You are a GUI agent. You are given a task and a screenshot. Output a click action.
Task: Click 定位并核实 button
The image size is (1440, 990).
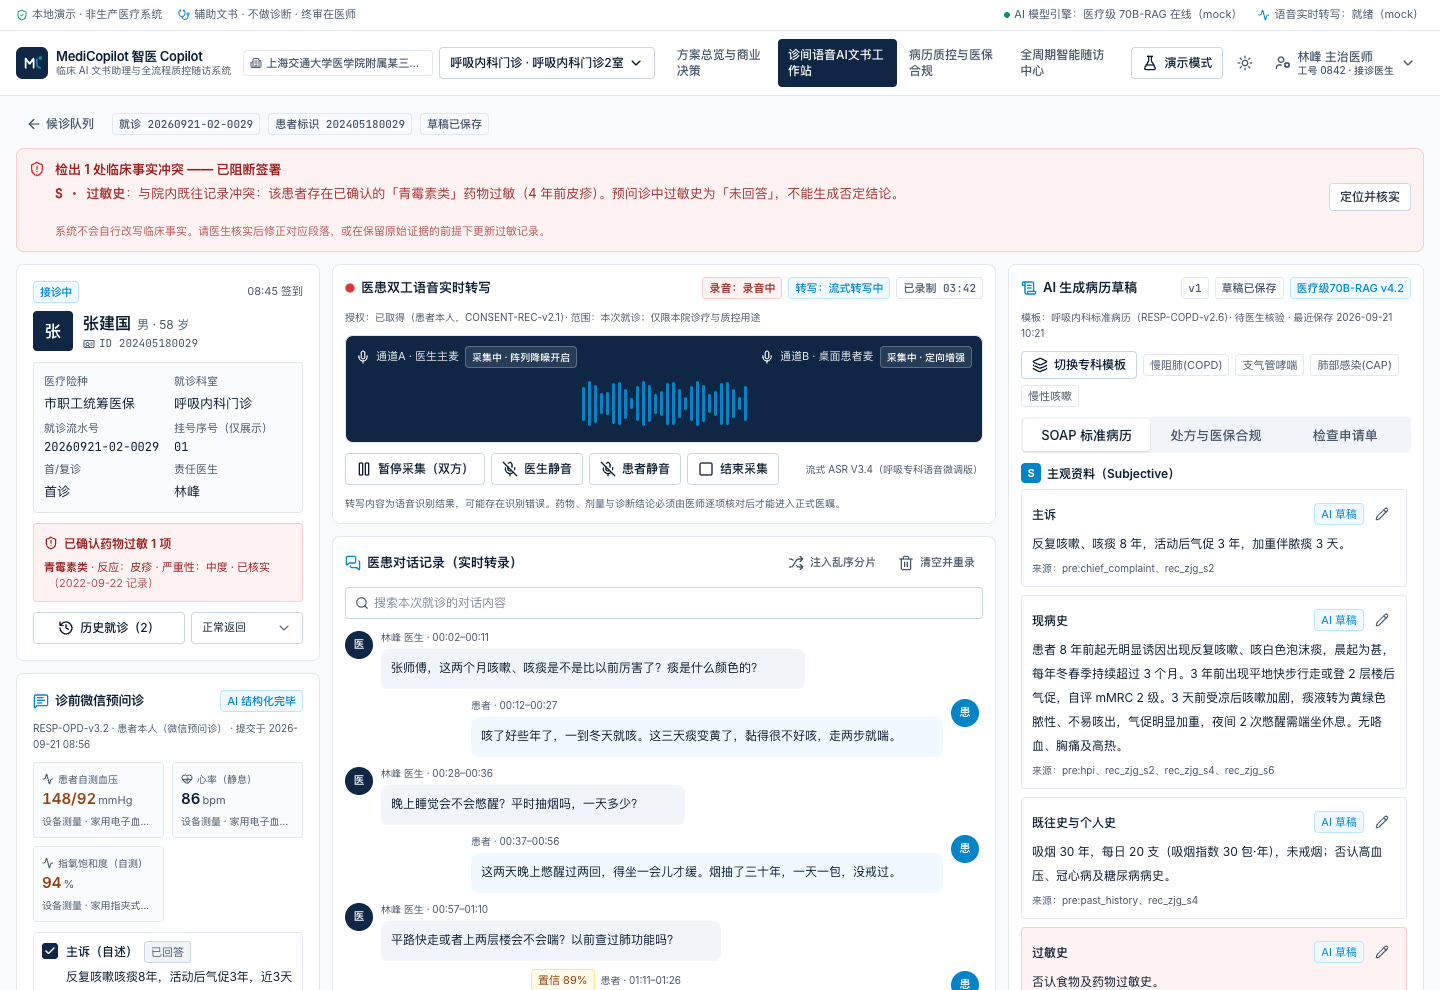pyautogui.click(x=1369, y=197)
